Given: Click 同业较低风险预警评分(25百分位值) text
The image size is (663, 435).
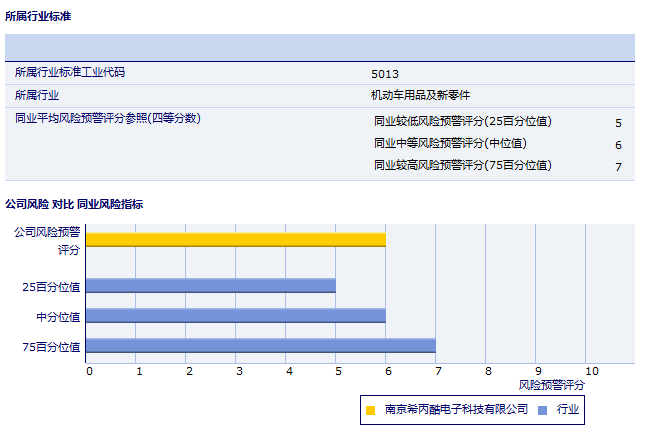Looking at the screenshot, I should 462,122.
